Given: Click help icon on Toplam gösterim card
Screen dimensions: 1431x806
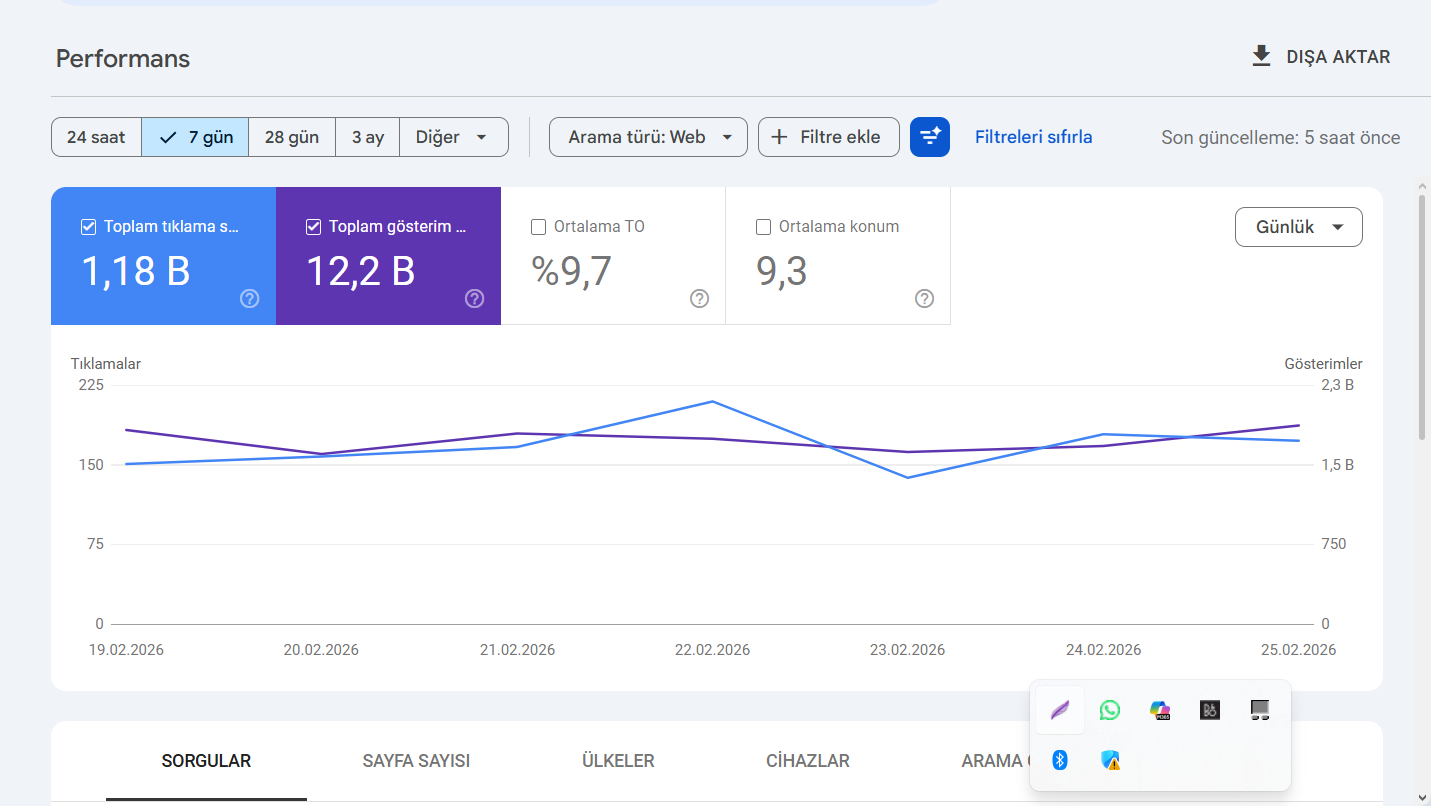Looking at the screenshot, I should point(475,298).
